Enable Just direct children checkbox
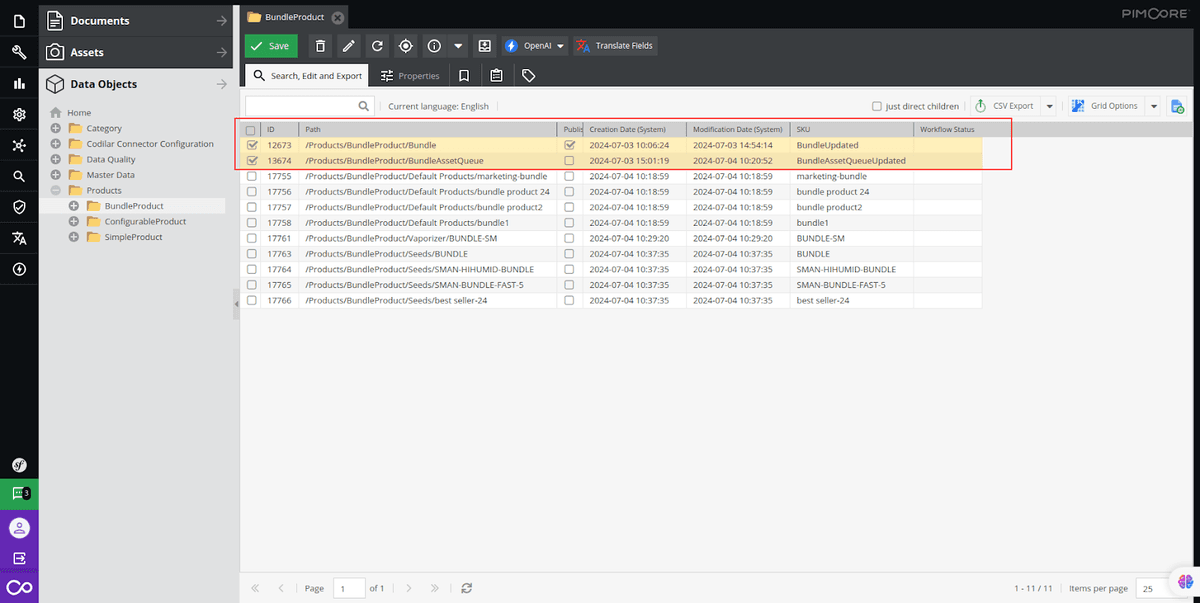1200x603 pixels. point(877,106)
